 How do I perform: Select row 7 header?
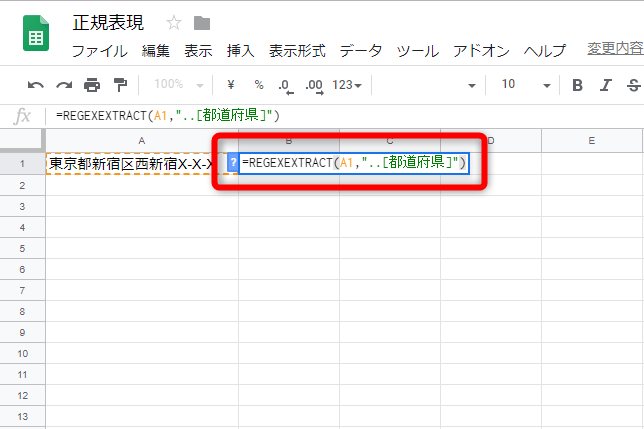(22, 291)
